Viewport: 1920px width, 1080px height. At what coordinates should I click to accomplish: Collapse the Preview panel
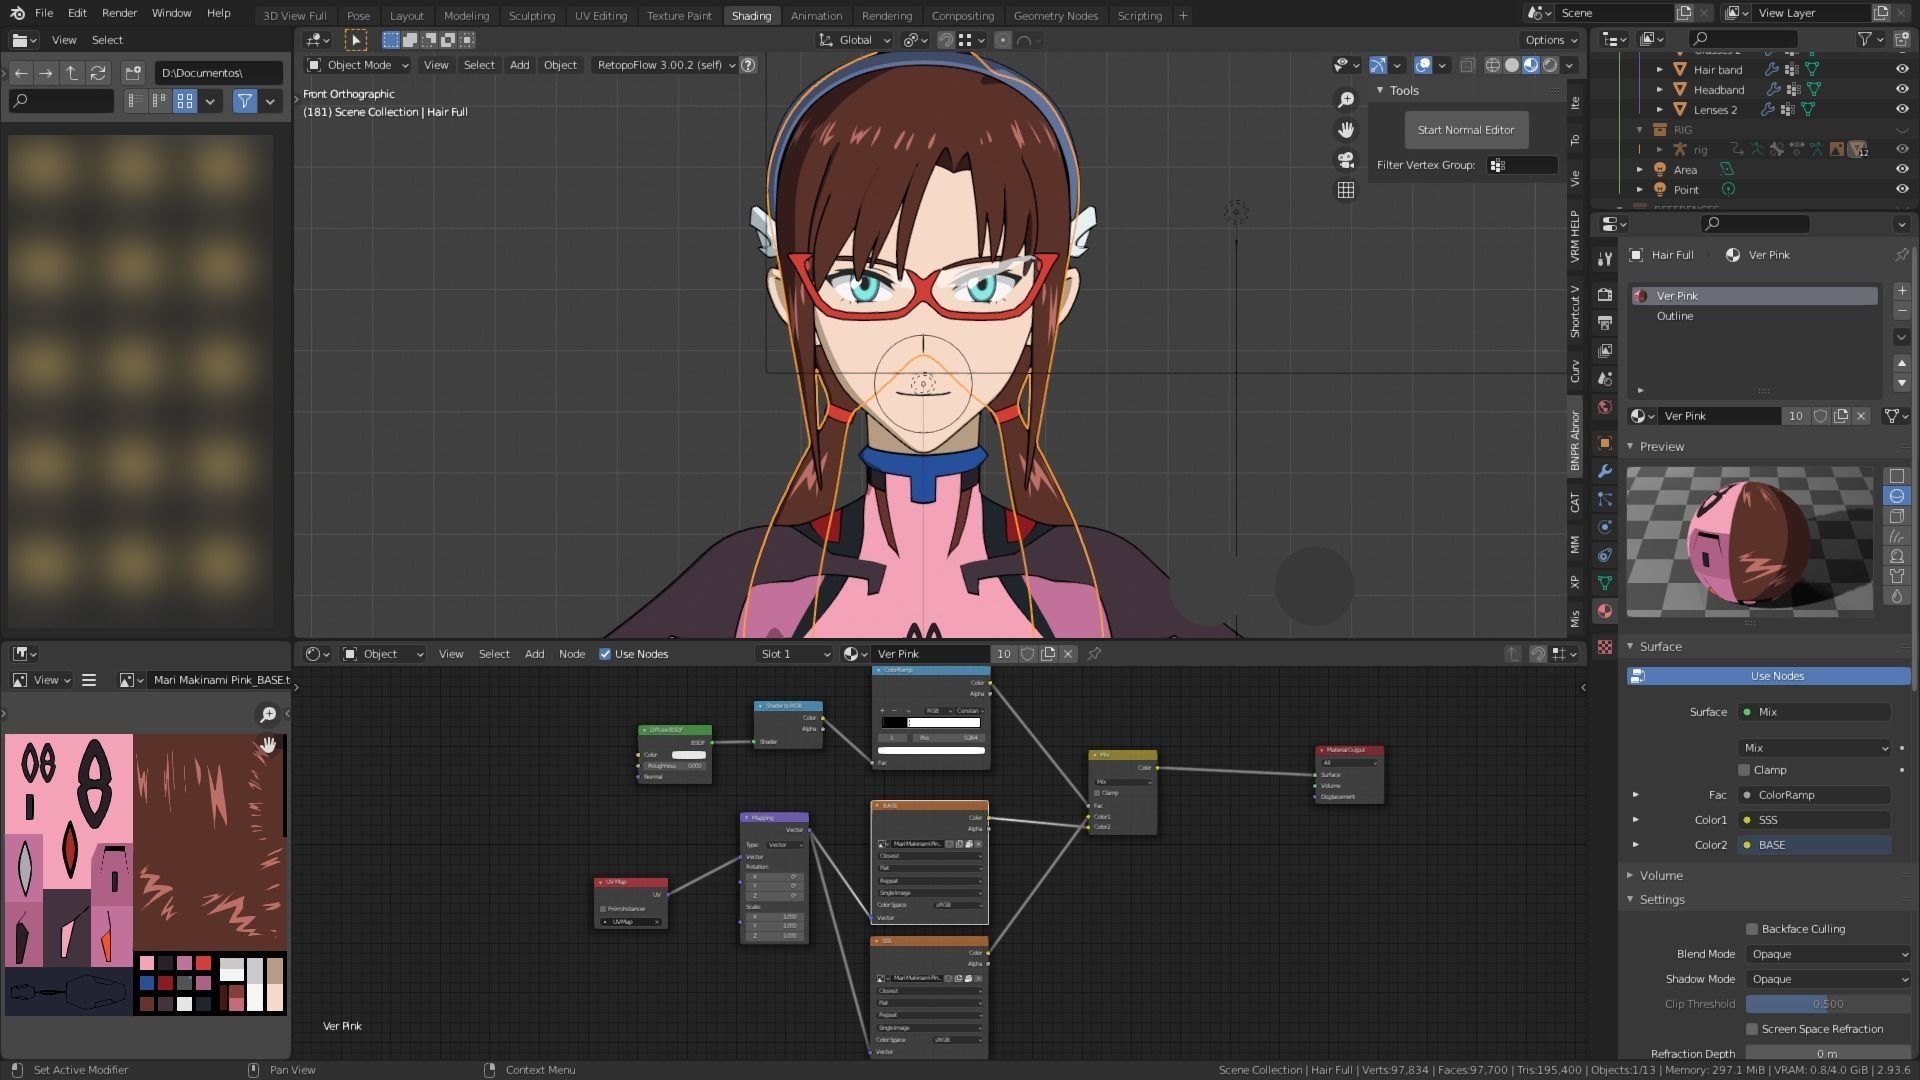[1631, 447]
